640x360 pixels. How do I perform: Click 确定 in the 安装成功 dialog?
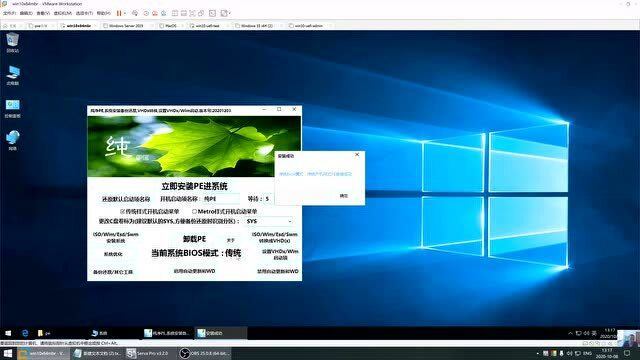point(344,196)
